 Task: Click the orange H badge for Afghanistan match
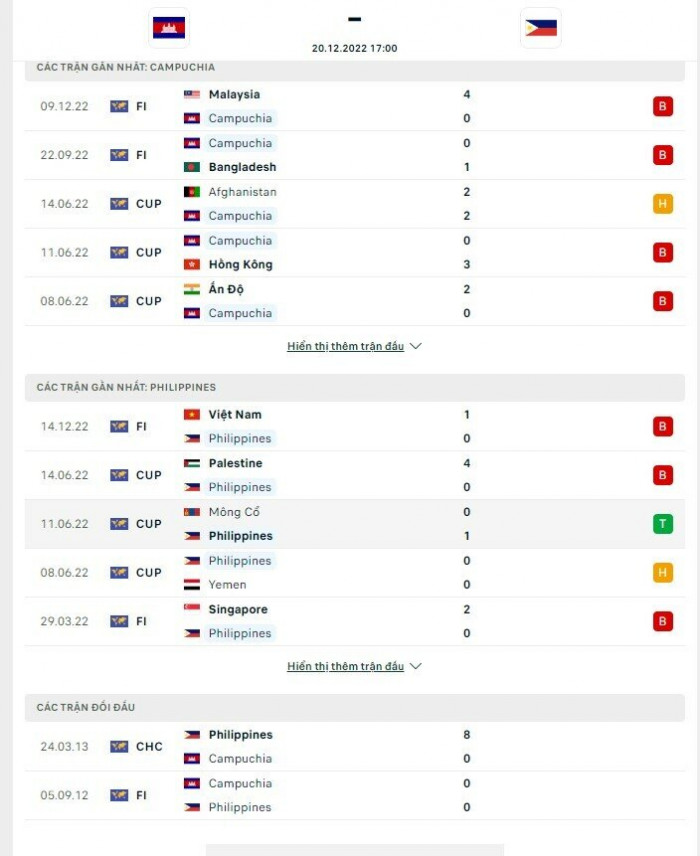(662, 204)
